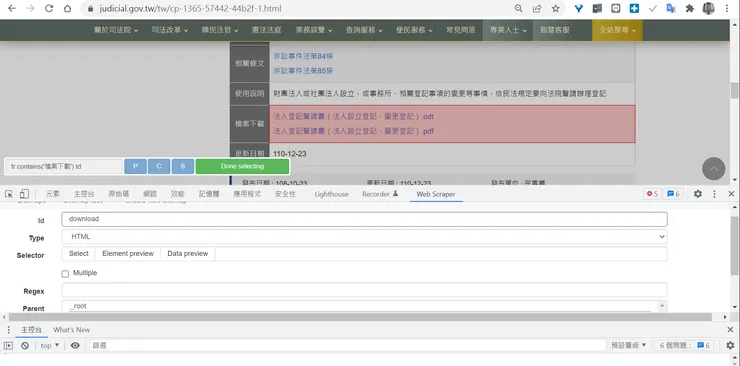Open the 常見問答 menu item

point(461,30)
